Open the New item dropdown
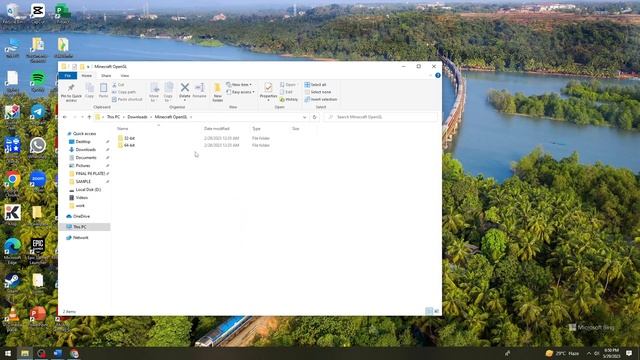This screenshot has height=360, width=640. click(239, 85)
